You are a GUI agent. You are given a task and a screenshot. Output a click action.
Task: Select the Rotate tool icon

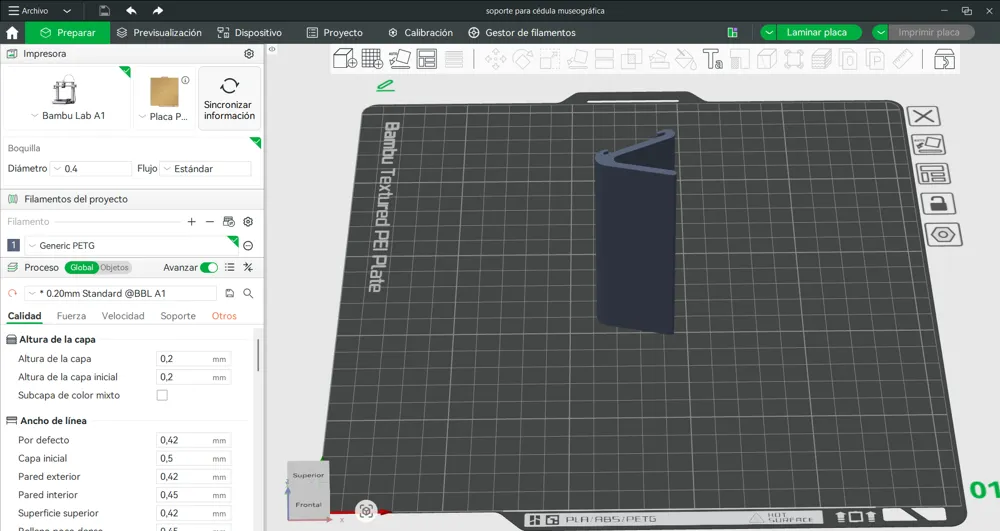pyautogui.click(x=522, y=59)
